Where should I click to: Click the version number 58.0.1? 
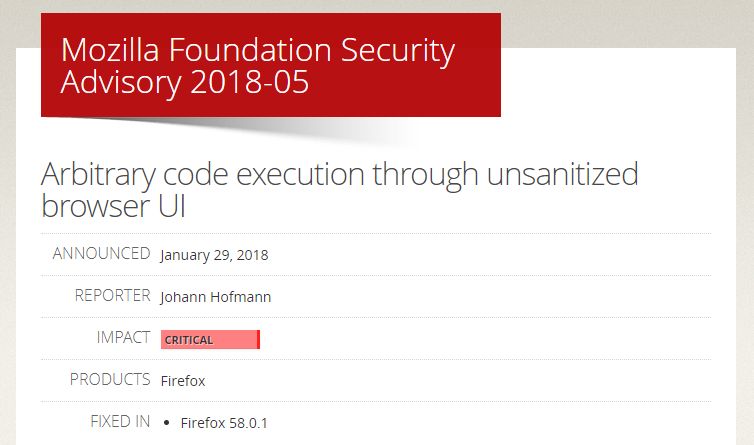pos(246,423)
